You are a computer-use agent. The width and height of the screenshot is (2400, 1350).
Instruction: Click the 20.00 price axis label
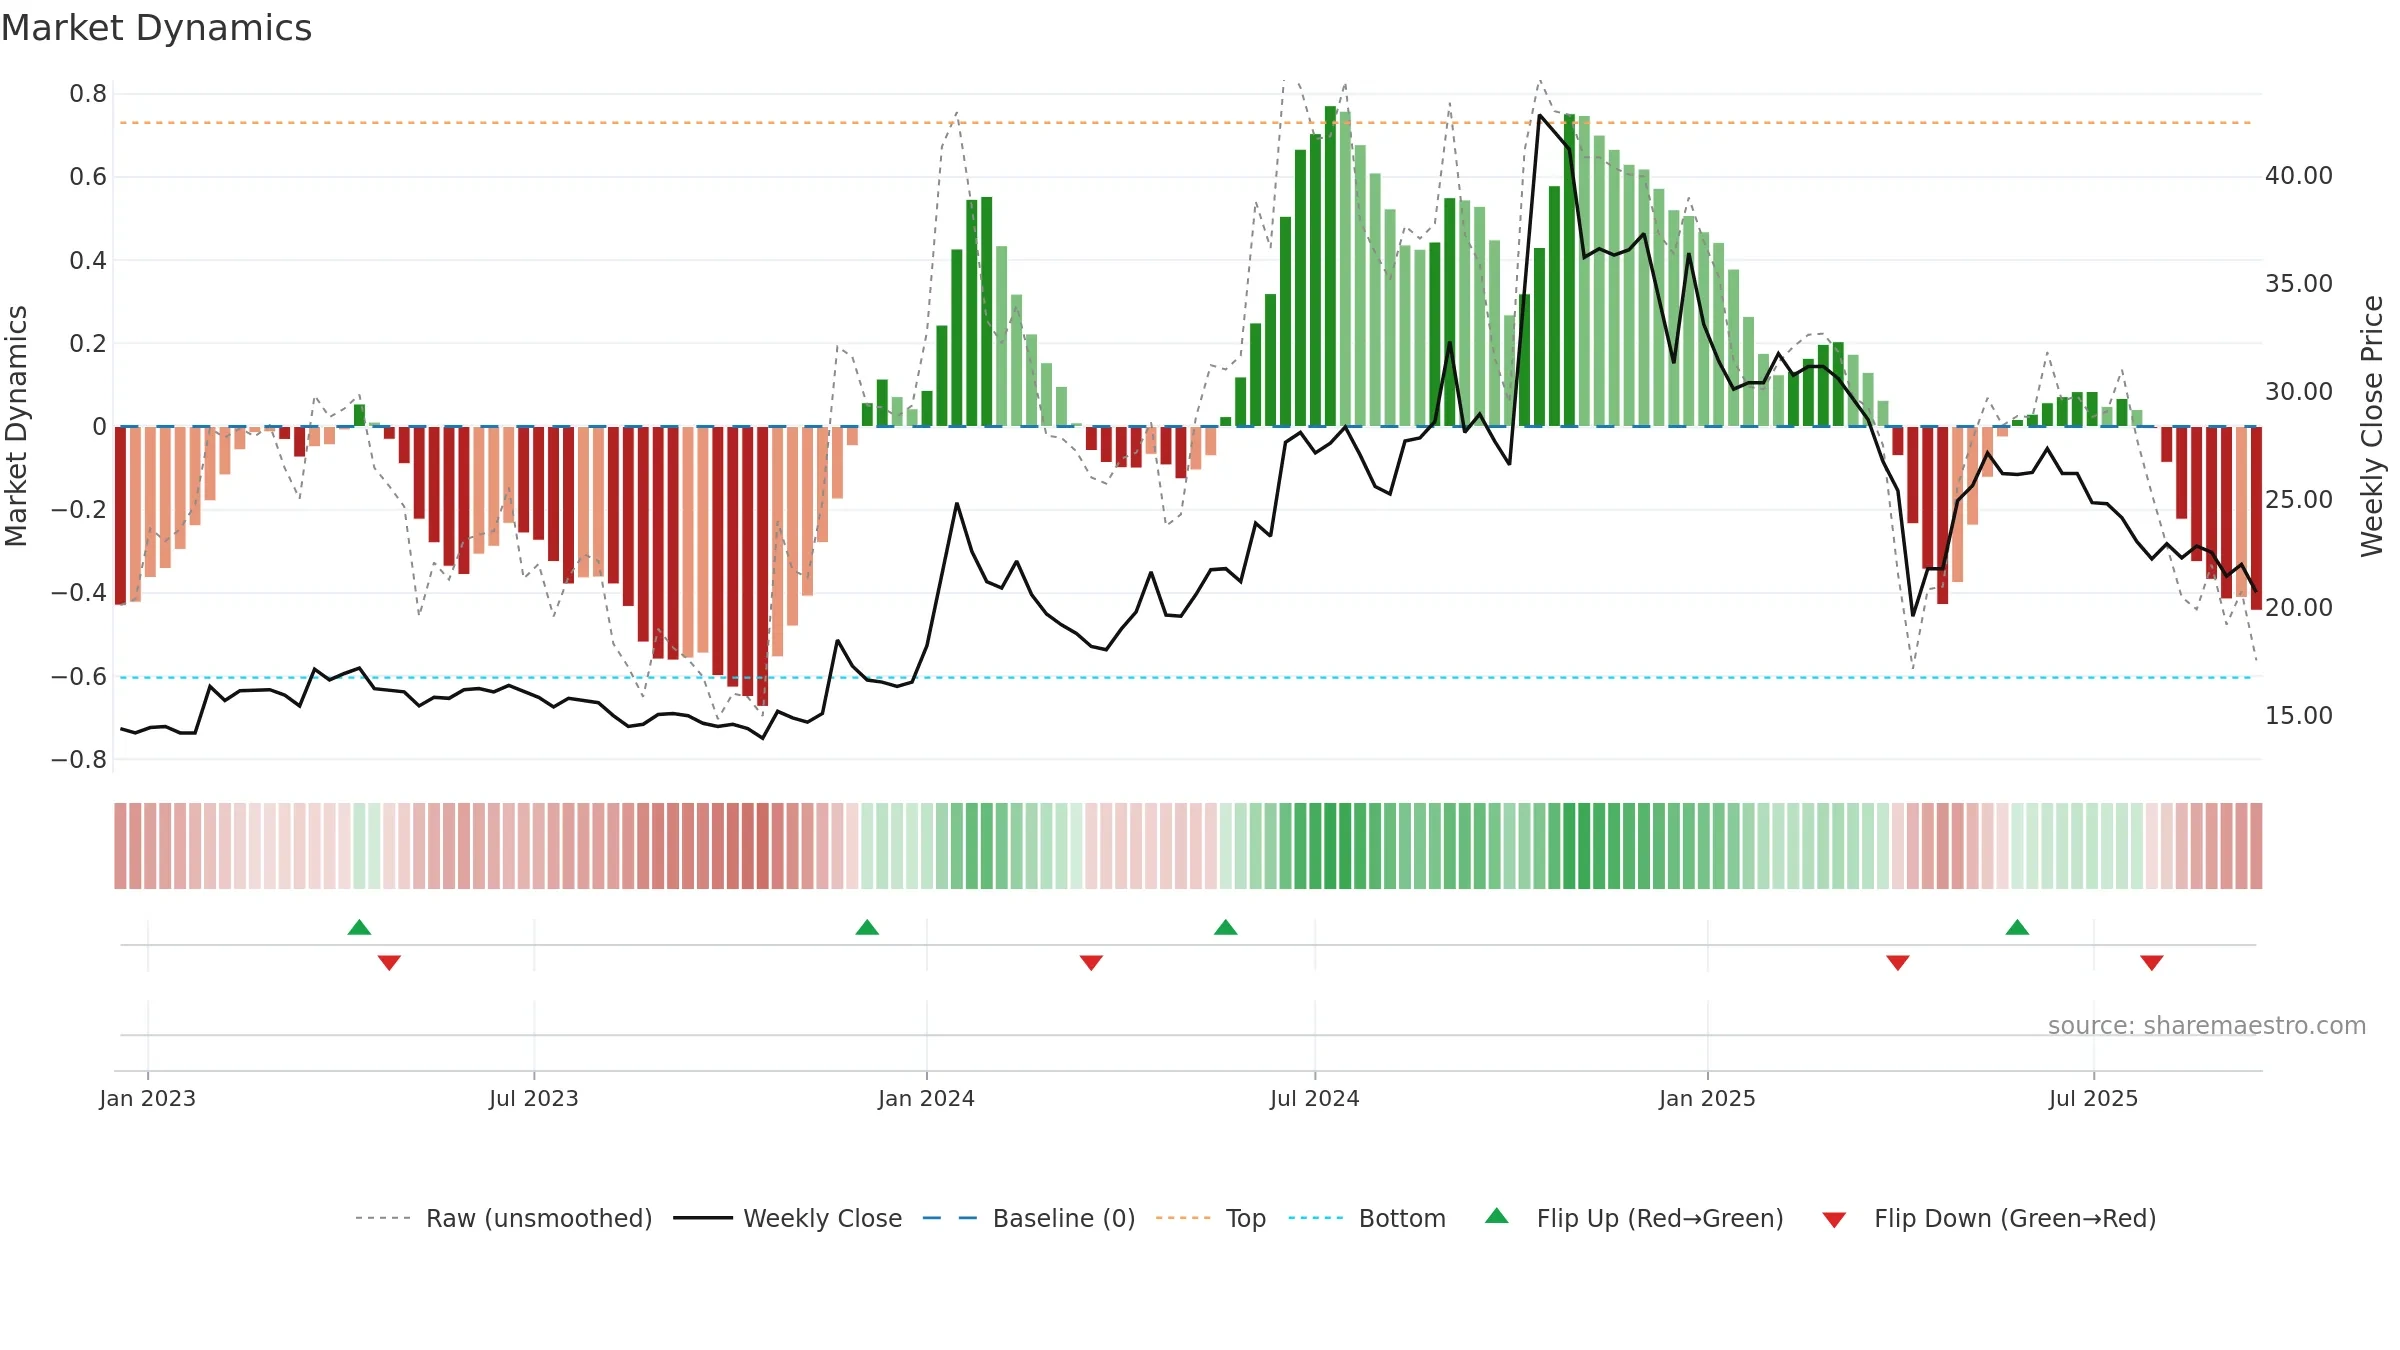(x=2299, y=608)
